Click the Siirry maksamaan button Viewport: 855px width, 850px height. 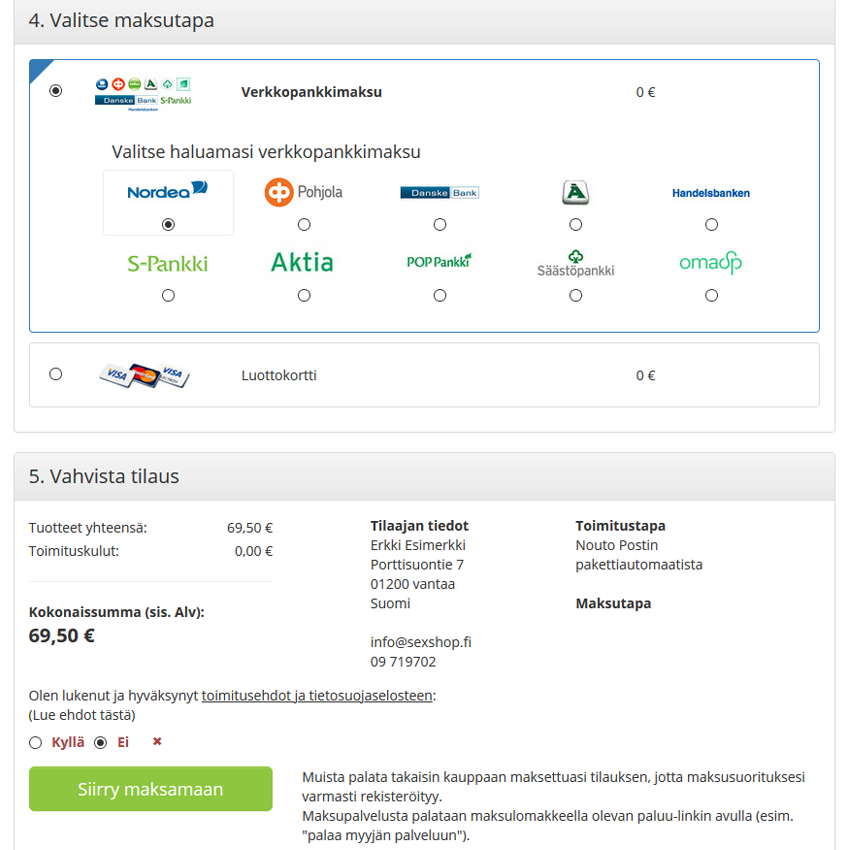point(150,789)
